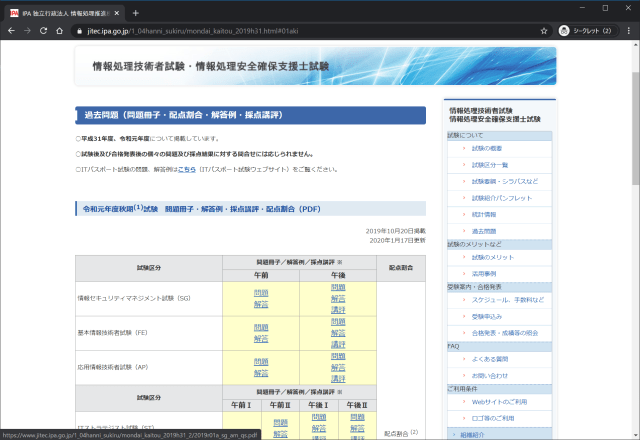
Task: Open ST 午後Ⅰ 問題 link
Action: click(319, 417)
